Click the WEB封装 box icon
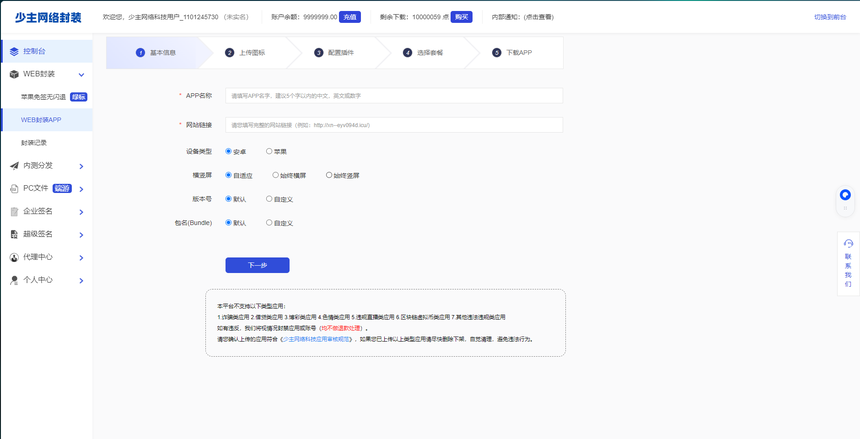Image resolution: width=860 pixels, height=439 pixels. point(13,74)
